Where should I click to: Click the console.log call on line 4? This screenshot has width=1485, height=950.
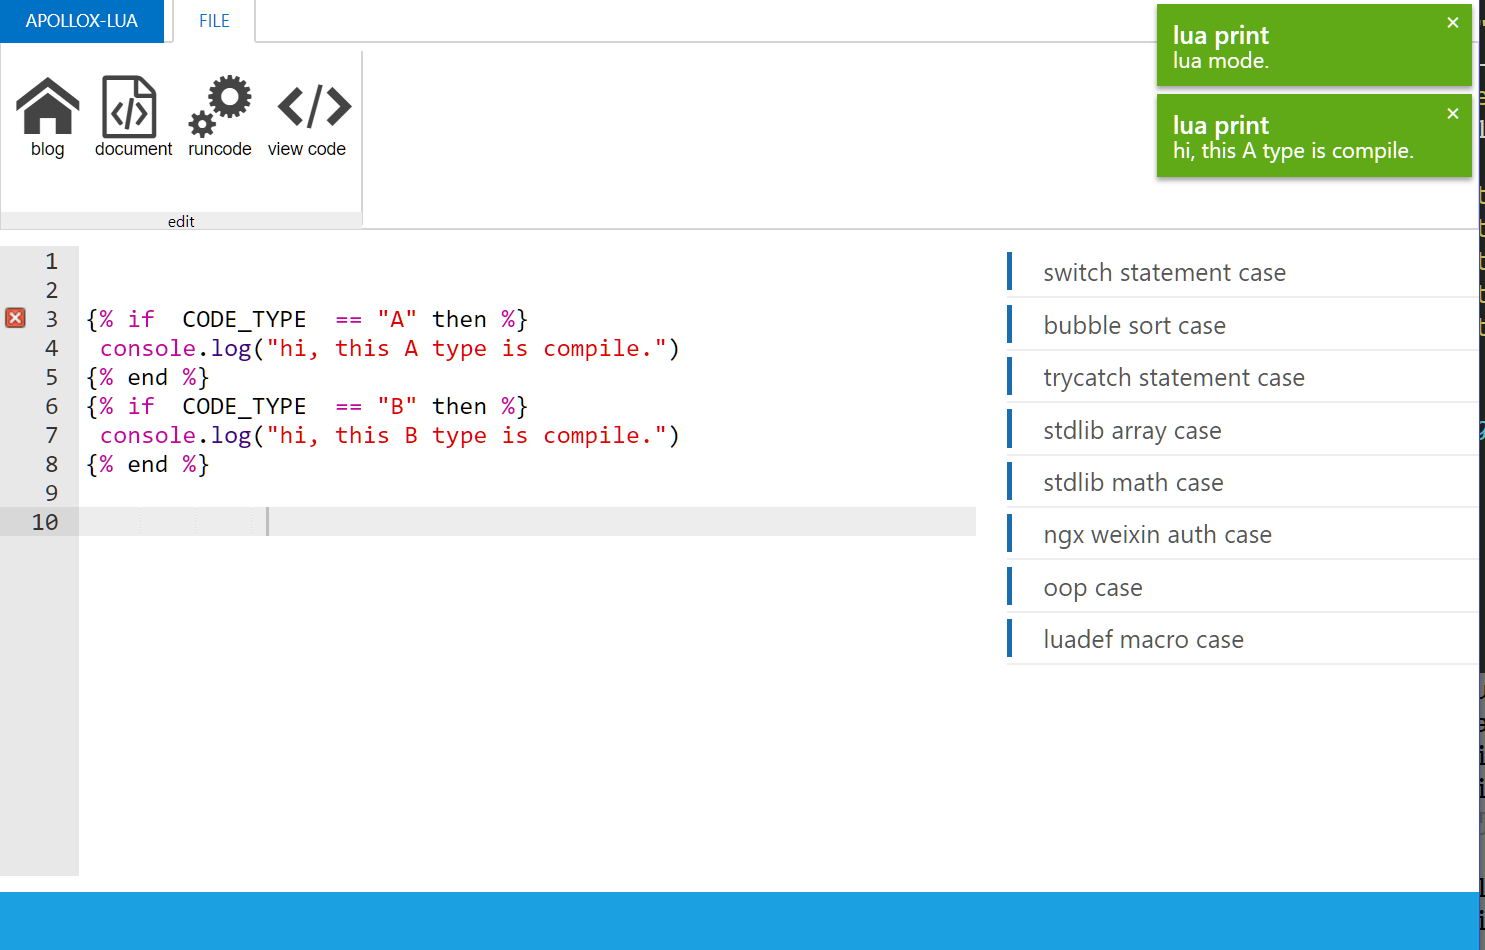[x=390, y=348]
